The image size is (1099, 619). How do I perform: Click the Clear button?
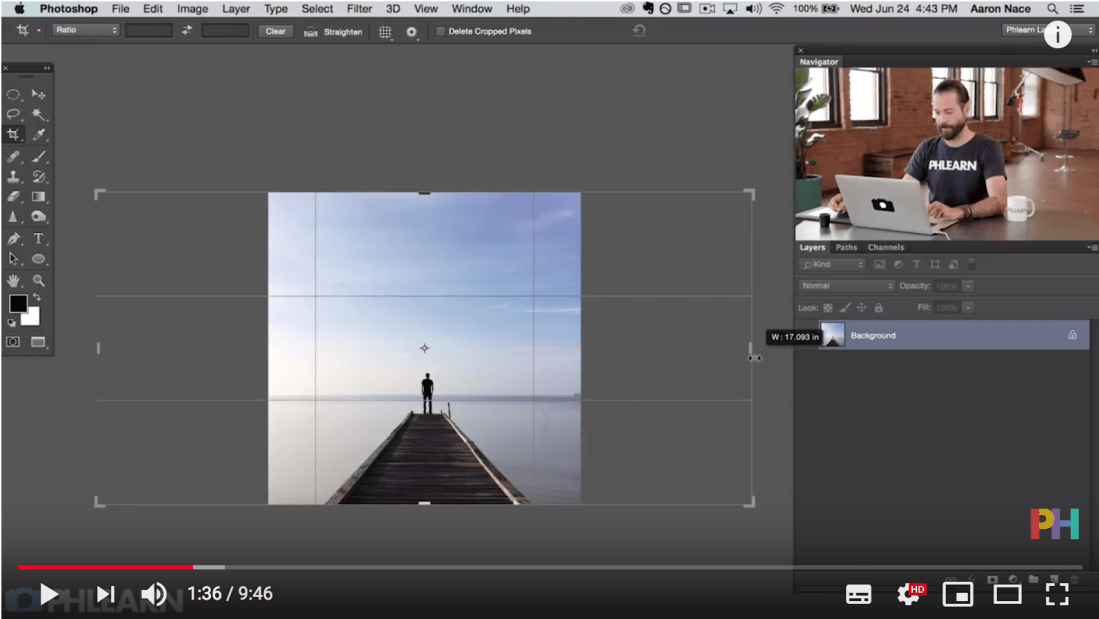pos(276,31)
